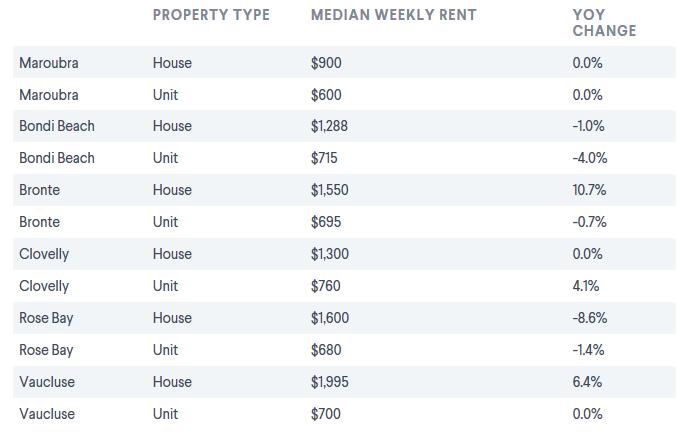Screen dimensions: 680x437
Task: Click the -4.0% change for Bondi Beach Unit
Action: 590,158
